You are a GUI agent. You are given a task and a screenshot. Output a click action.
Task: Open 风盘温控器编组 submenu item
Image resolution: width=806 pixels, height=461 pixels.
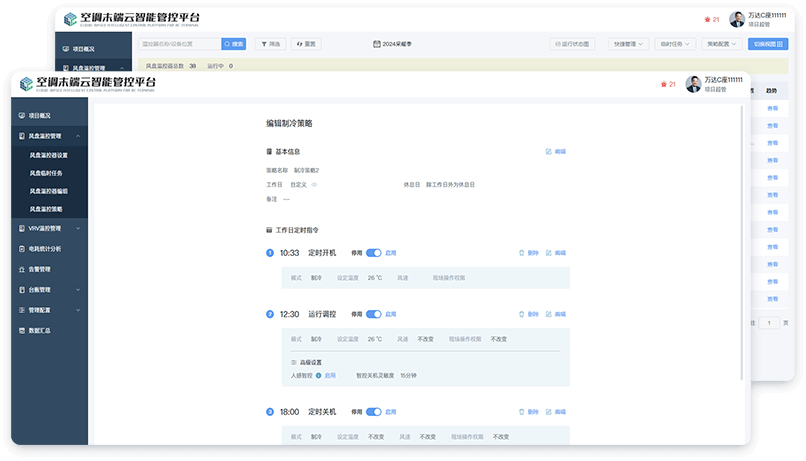pyautogui.click(x=49, y=191)
